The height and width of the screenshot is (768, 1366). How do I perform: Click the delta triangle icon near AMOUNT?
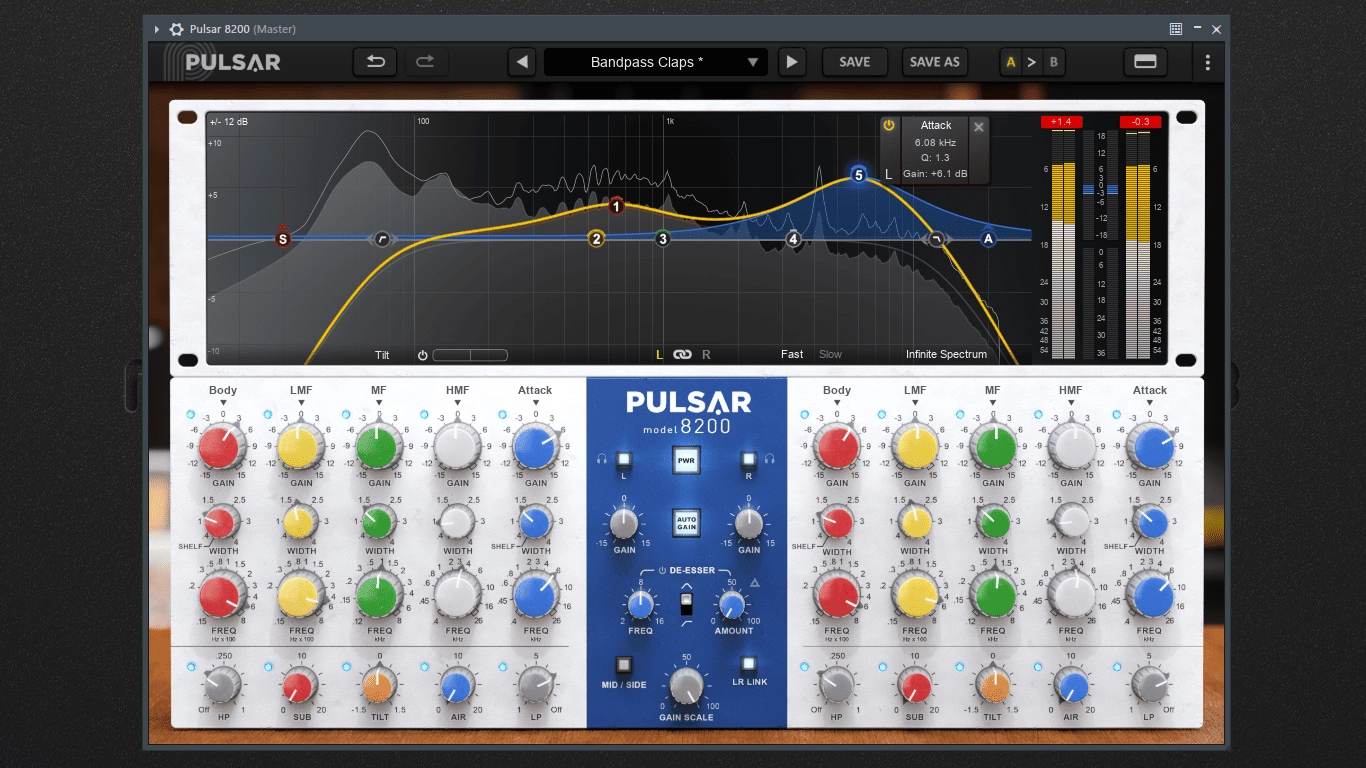[755, 582]
